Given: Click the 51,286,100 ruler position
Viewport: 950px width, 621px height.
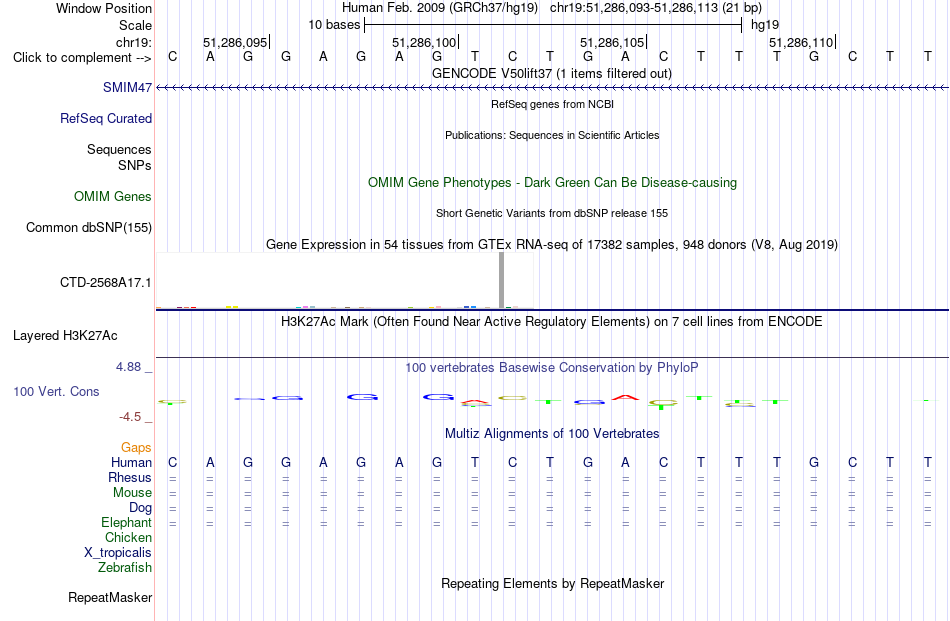Looking at the screenshot, I should coord(424,42).
